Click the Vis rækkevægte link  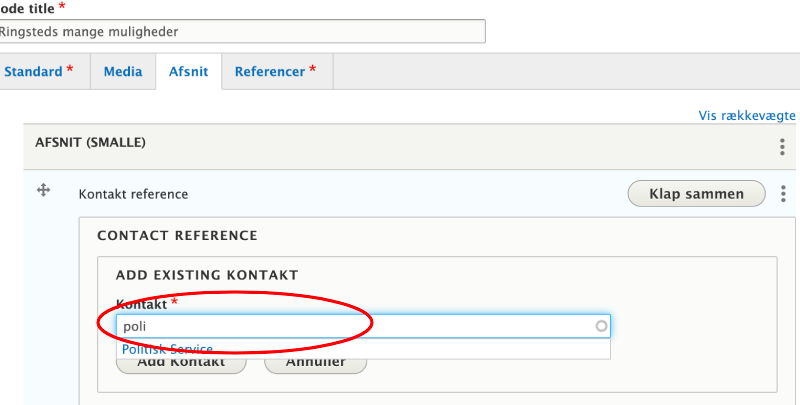click(747, 116)
